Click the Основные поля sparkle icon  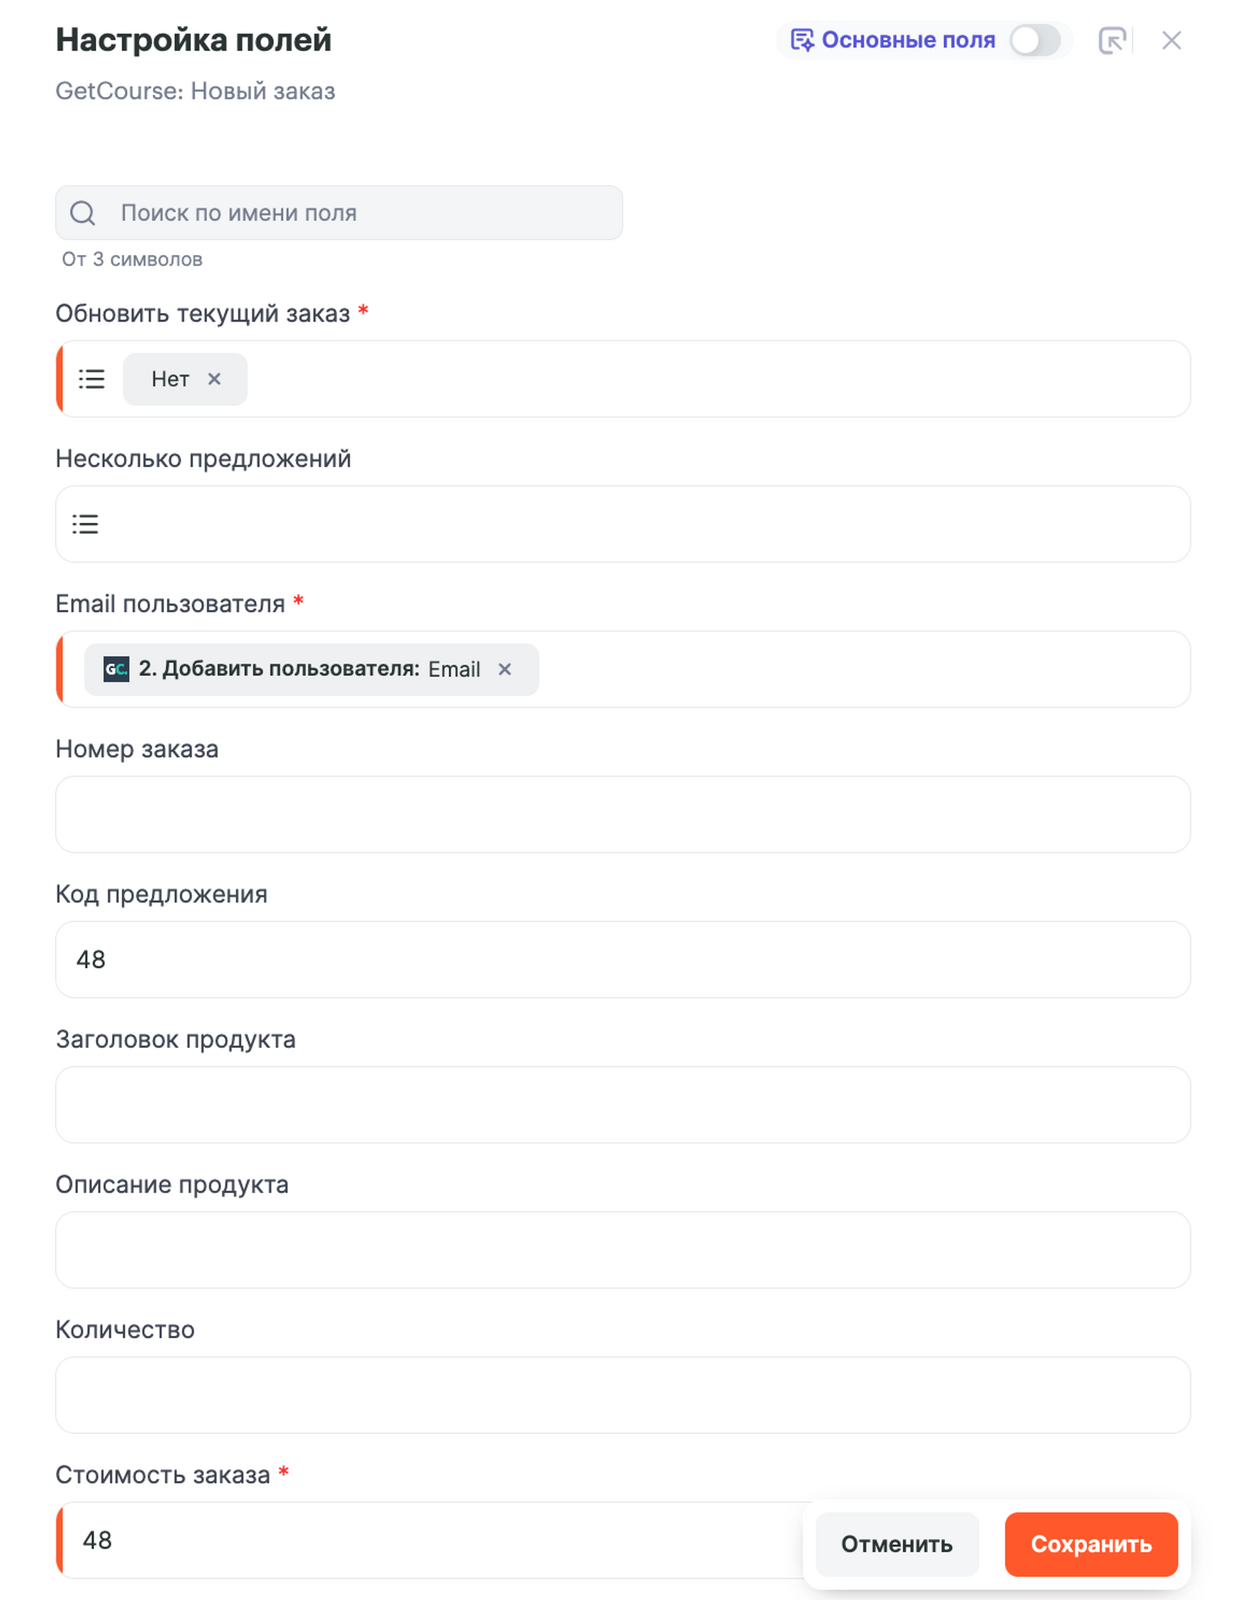[x=801, y=41]
